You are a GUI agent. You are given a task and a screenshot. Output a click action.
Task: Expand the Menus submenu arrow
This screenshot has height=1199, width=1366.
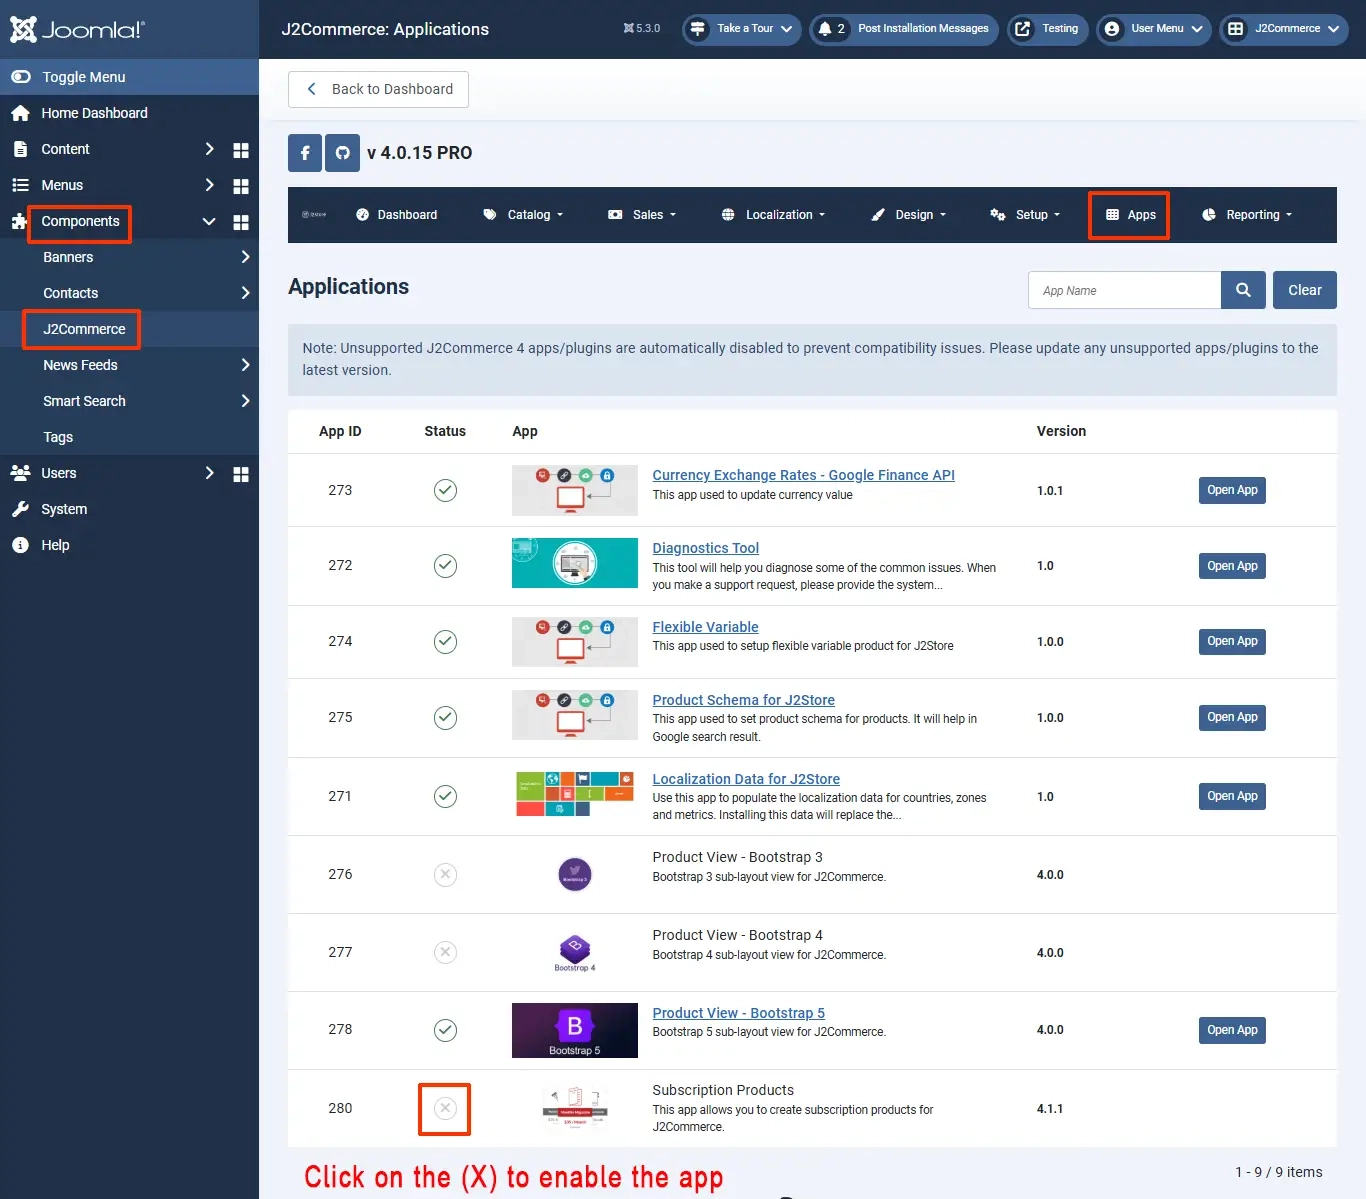click(x=209, y=185)
